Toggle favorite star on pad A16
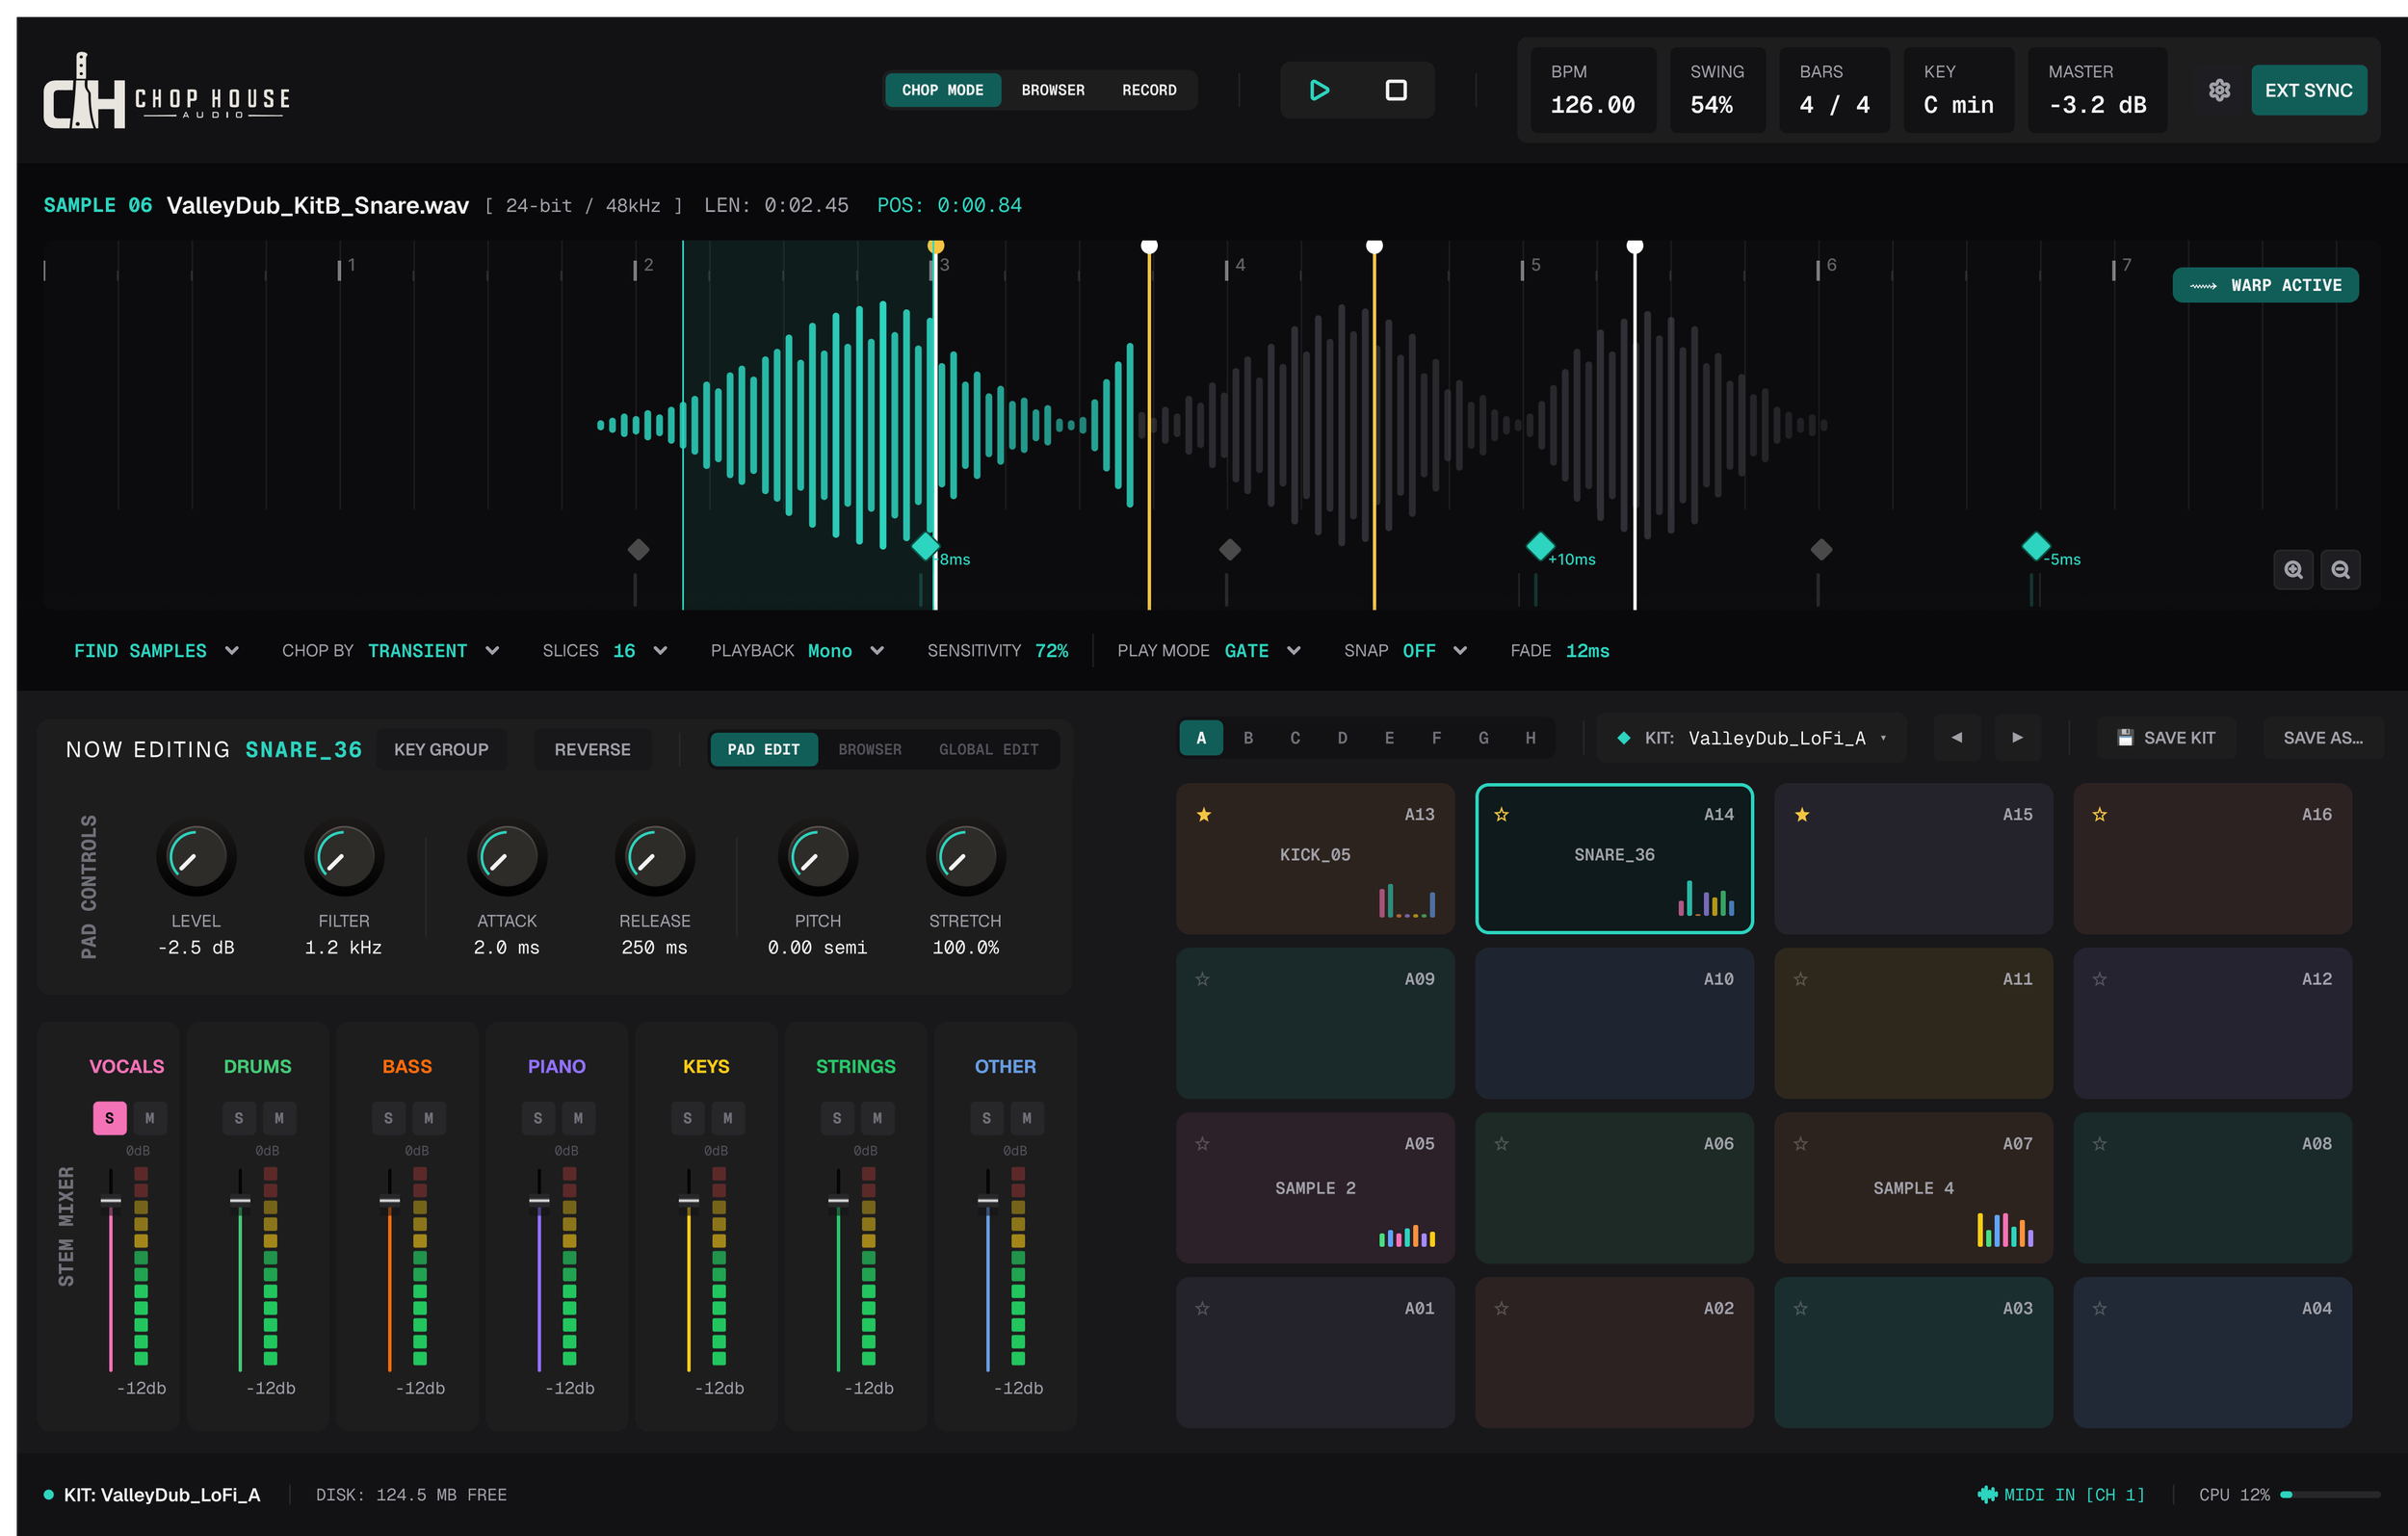This screenshot has height=1536, width=2408. point(2099,814)
